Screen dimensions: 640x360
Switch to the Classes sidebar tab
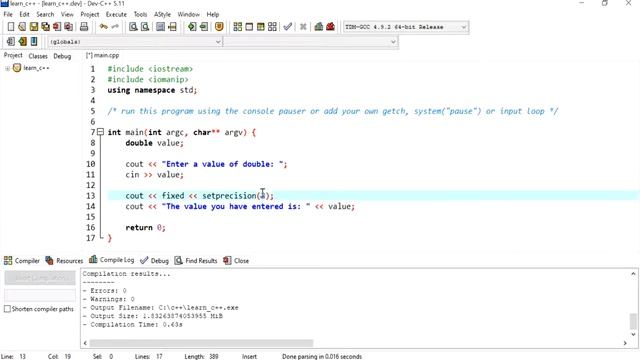[38, 56]
